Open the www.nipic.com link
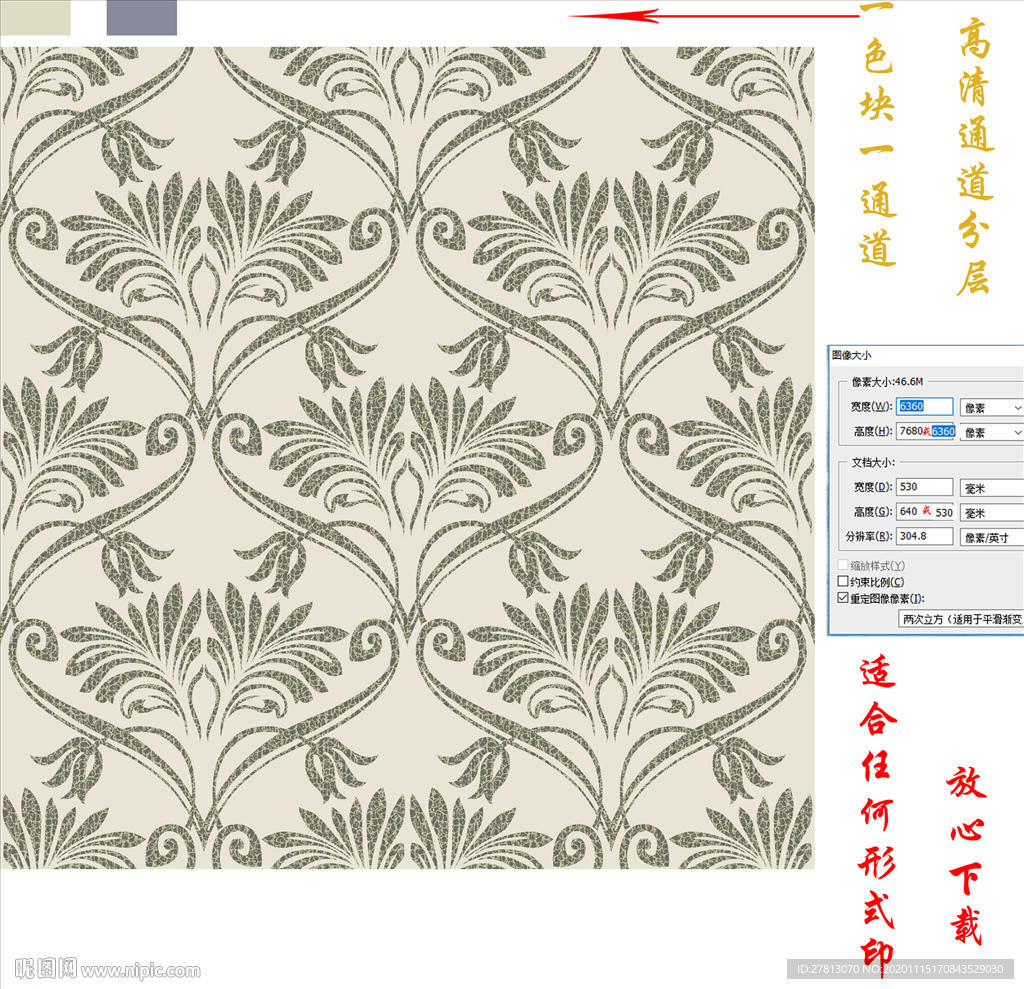The height and width of the screenshot is (989, 1024). 141,970
